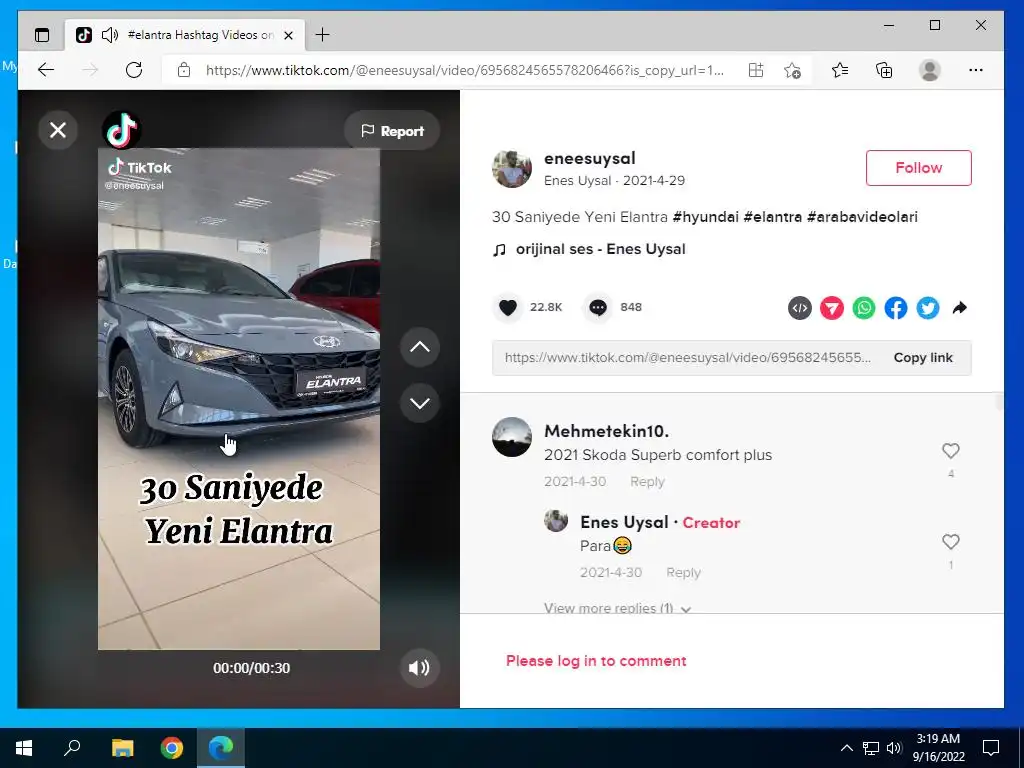Mute the video sound

coord(419,667)
